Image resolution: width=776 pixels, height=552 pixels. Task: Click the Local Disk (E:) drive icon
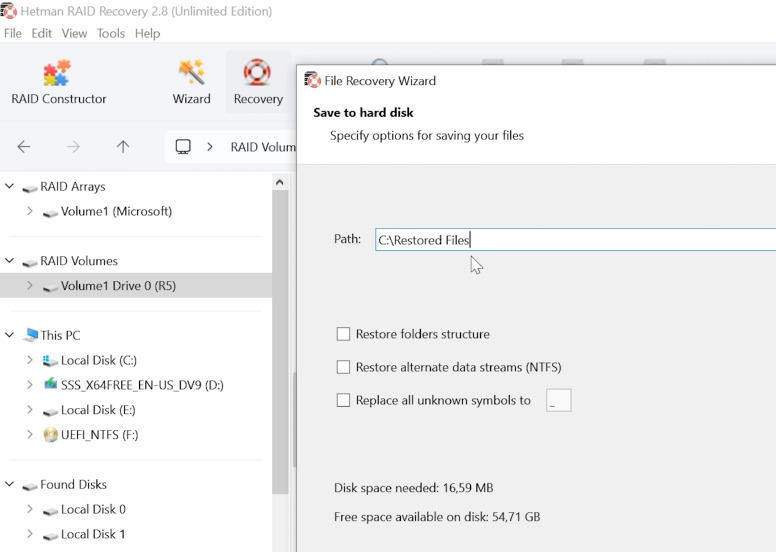click(x=50, y=411)
